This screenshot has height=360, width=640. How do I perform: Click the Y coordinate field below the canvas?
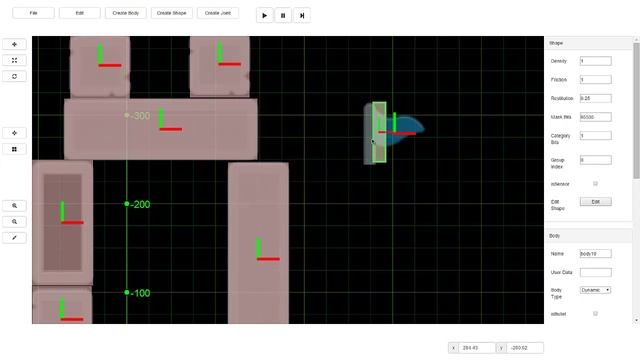tap(524, 348)
